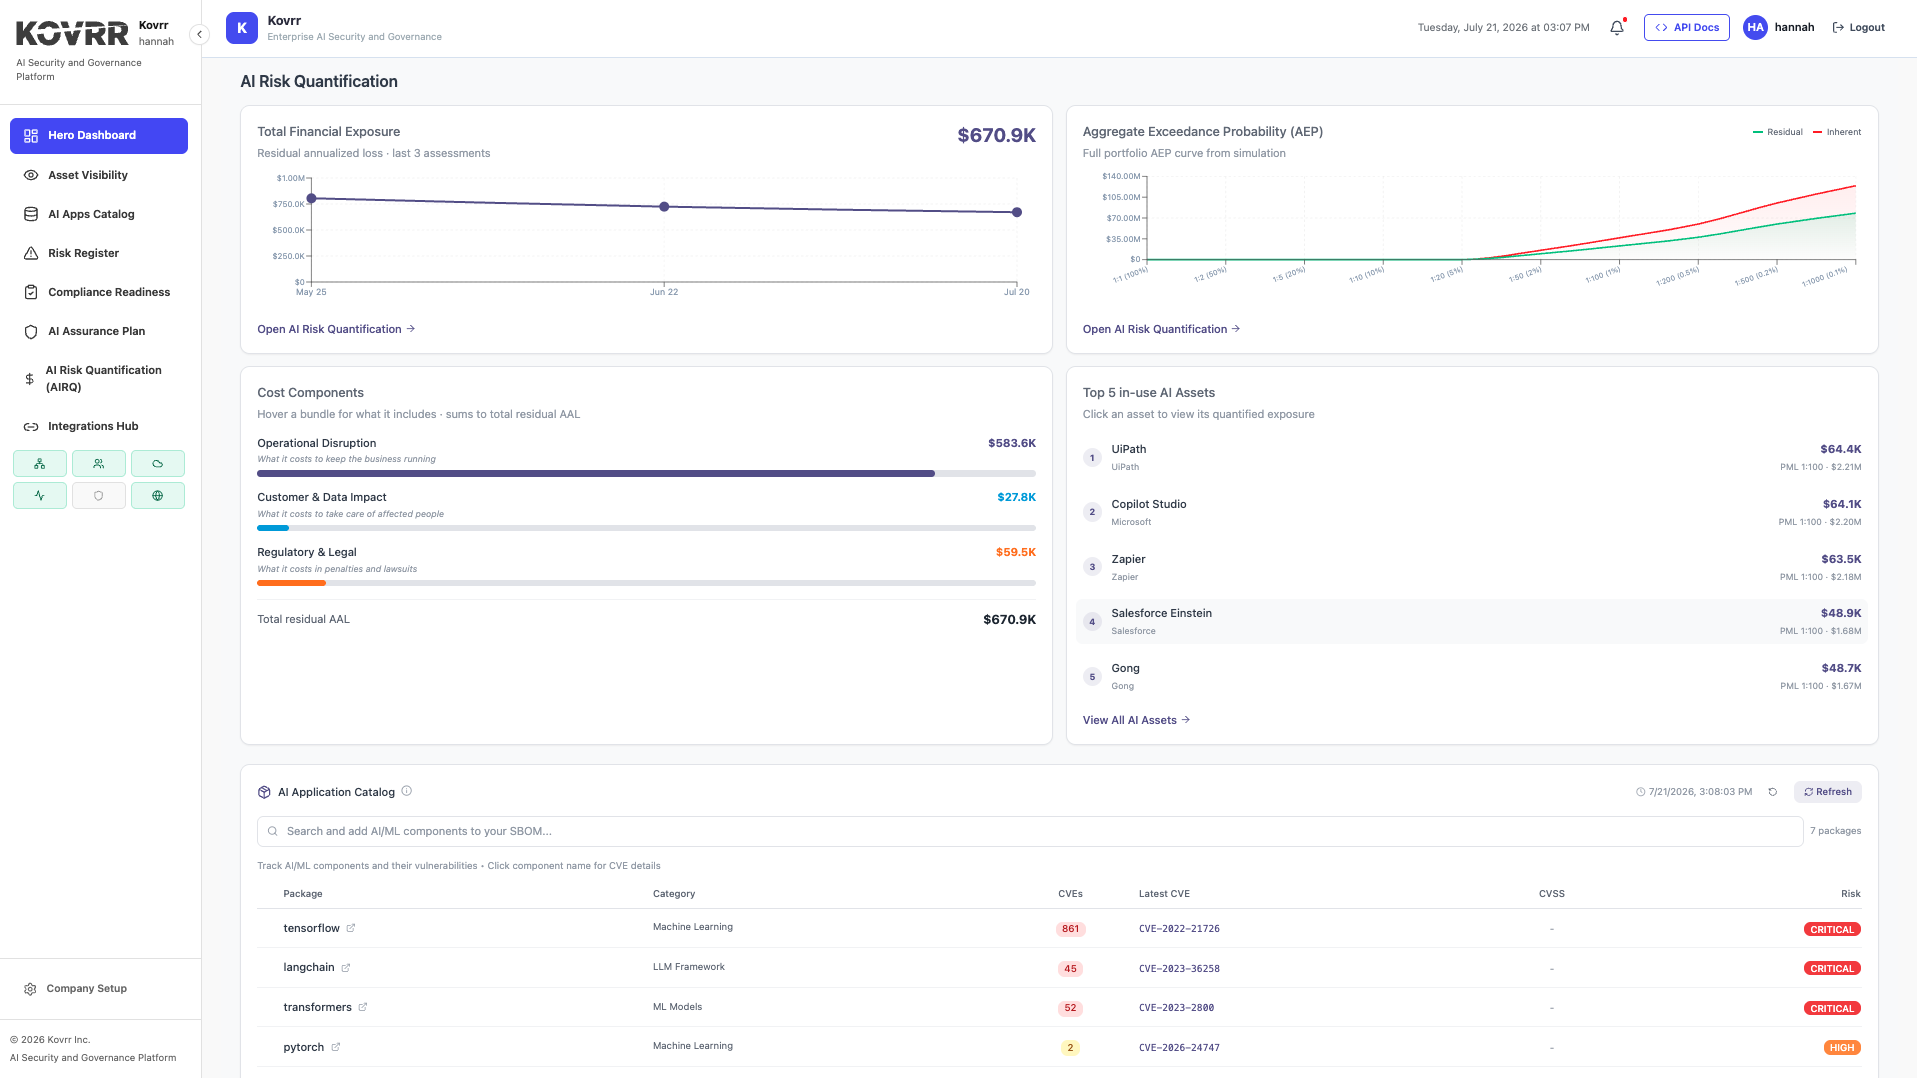The width and height of the screenshot is (1917, 1078).
Task: Click the Residual legend entry on AEP chart
Action: [1778, 132]
